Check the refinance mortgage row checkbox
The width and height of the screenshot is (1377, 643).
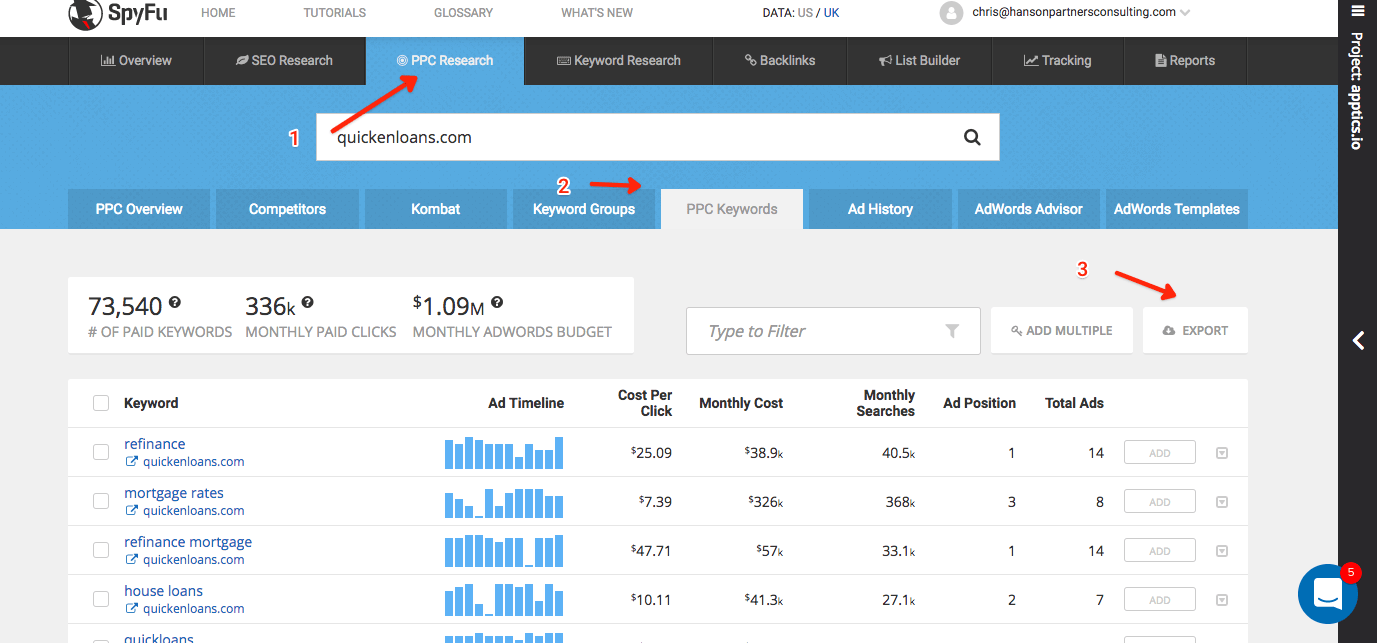click(x=101, y=550)
